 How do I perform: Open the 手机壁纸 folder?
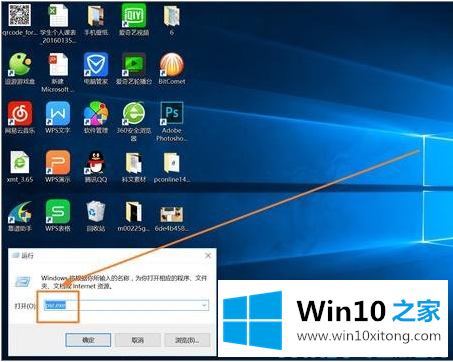click(96, 19)
